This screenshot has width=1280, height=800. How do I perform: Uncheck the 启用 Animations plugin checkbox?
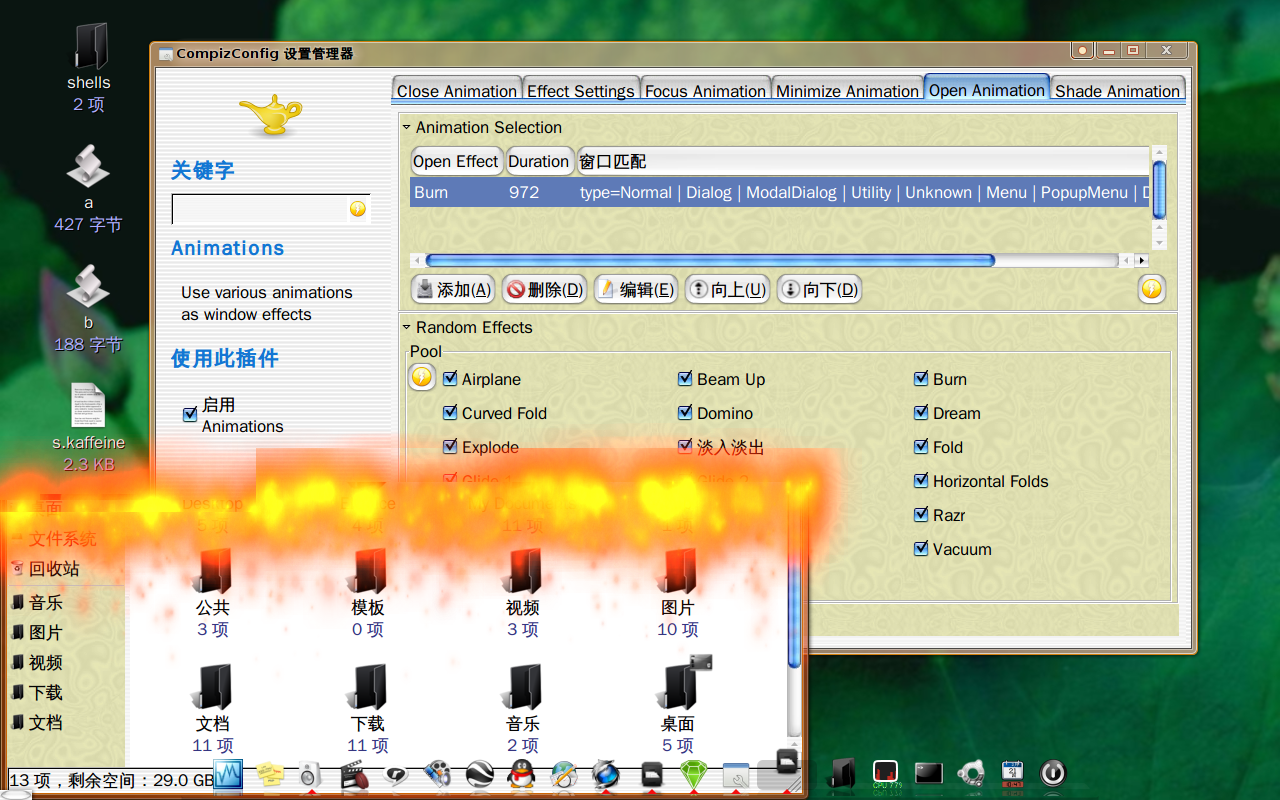click(190, 414)
